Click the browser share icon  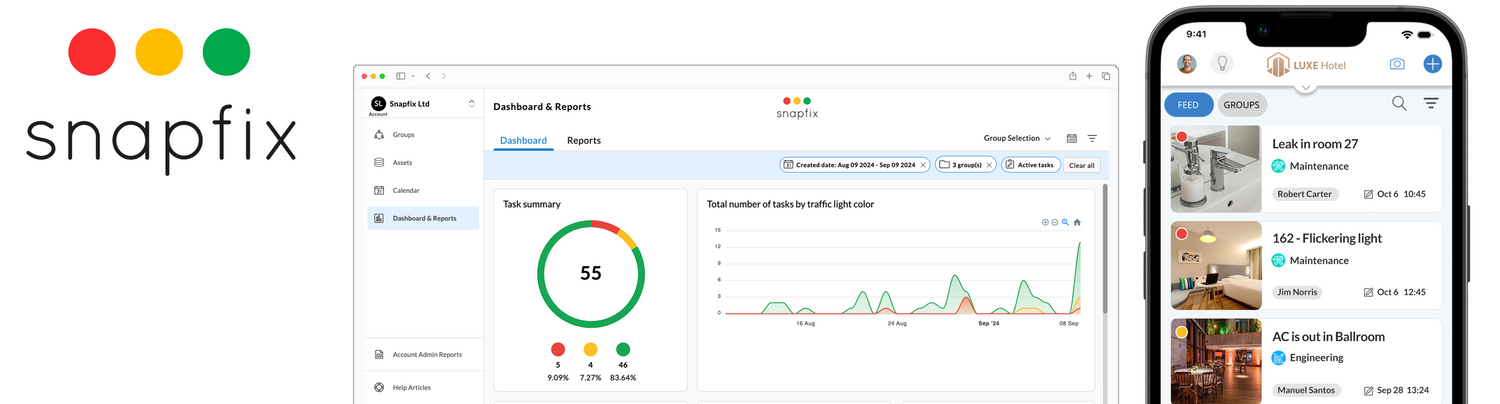pos(1073,76)
